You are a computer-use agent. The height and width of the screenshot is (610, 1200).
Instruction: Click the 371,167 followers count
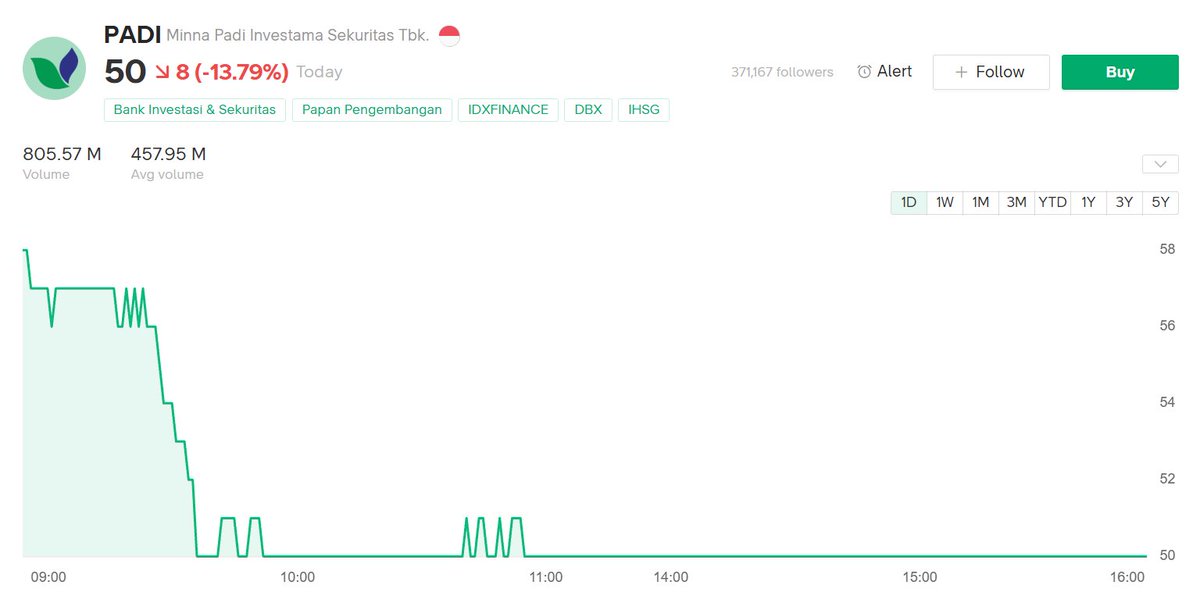tap(782, 72)
